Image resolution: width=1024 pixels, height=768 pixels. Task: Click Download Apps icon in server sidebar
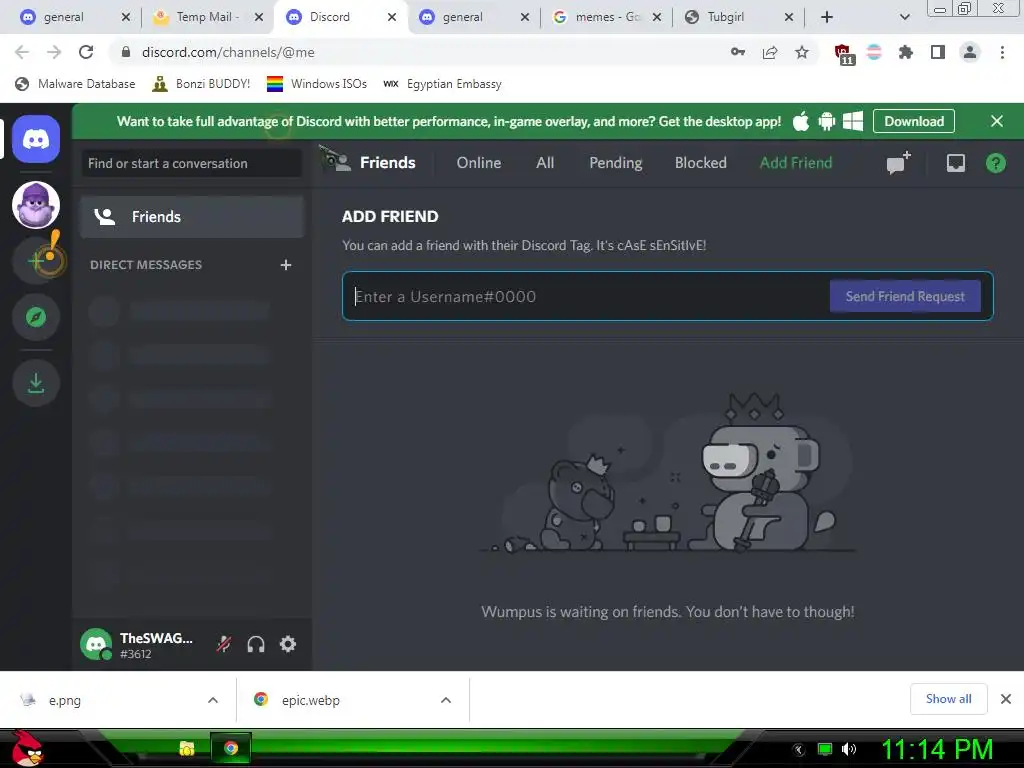pos(36,383)
